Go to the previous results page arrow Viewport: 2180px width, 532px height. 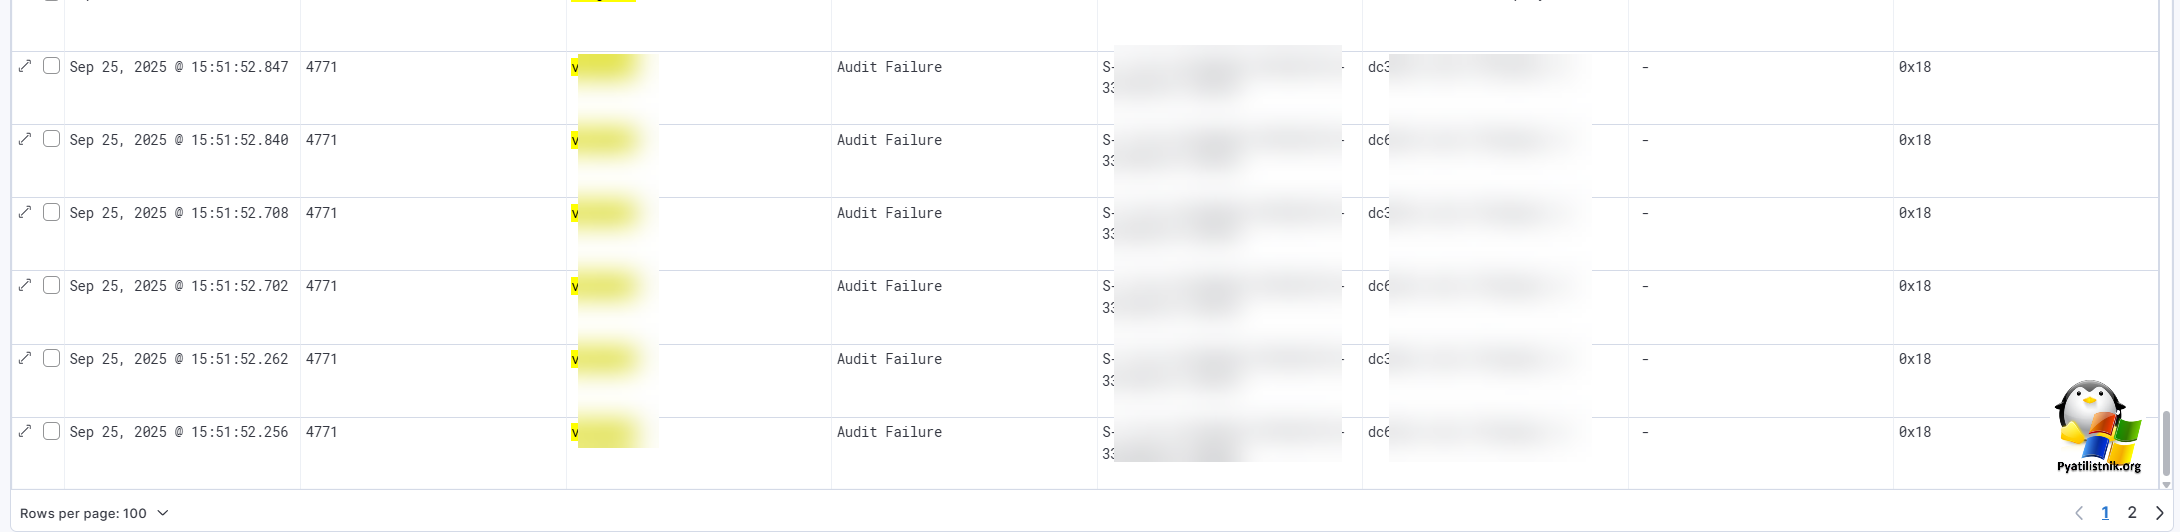[x=2079, y=513]
